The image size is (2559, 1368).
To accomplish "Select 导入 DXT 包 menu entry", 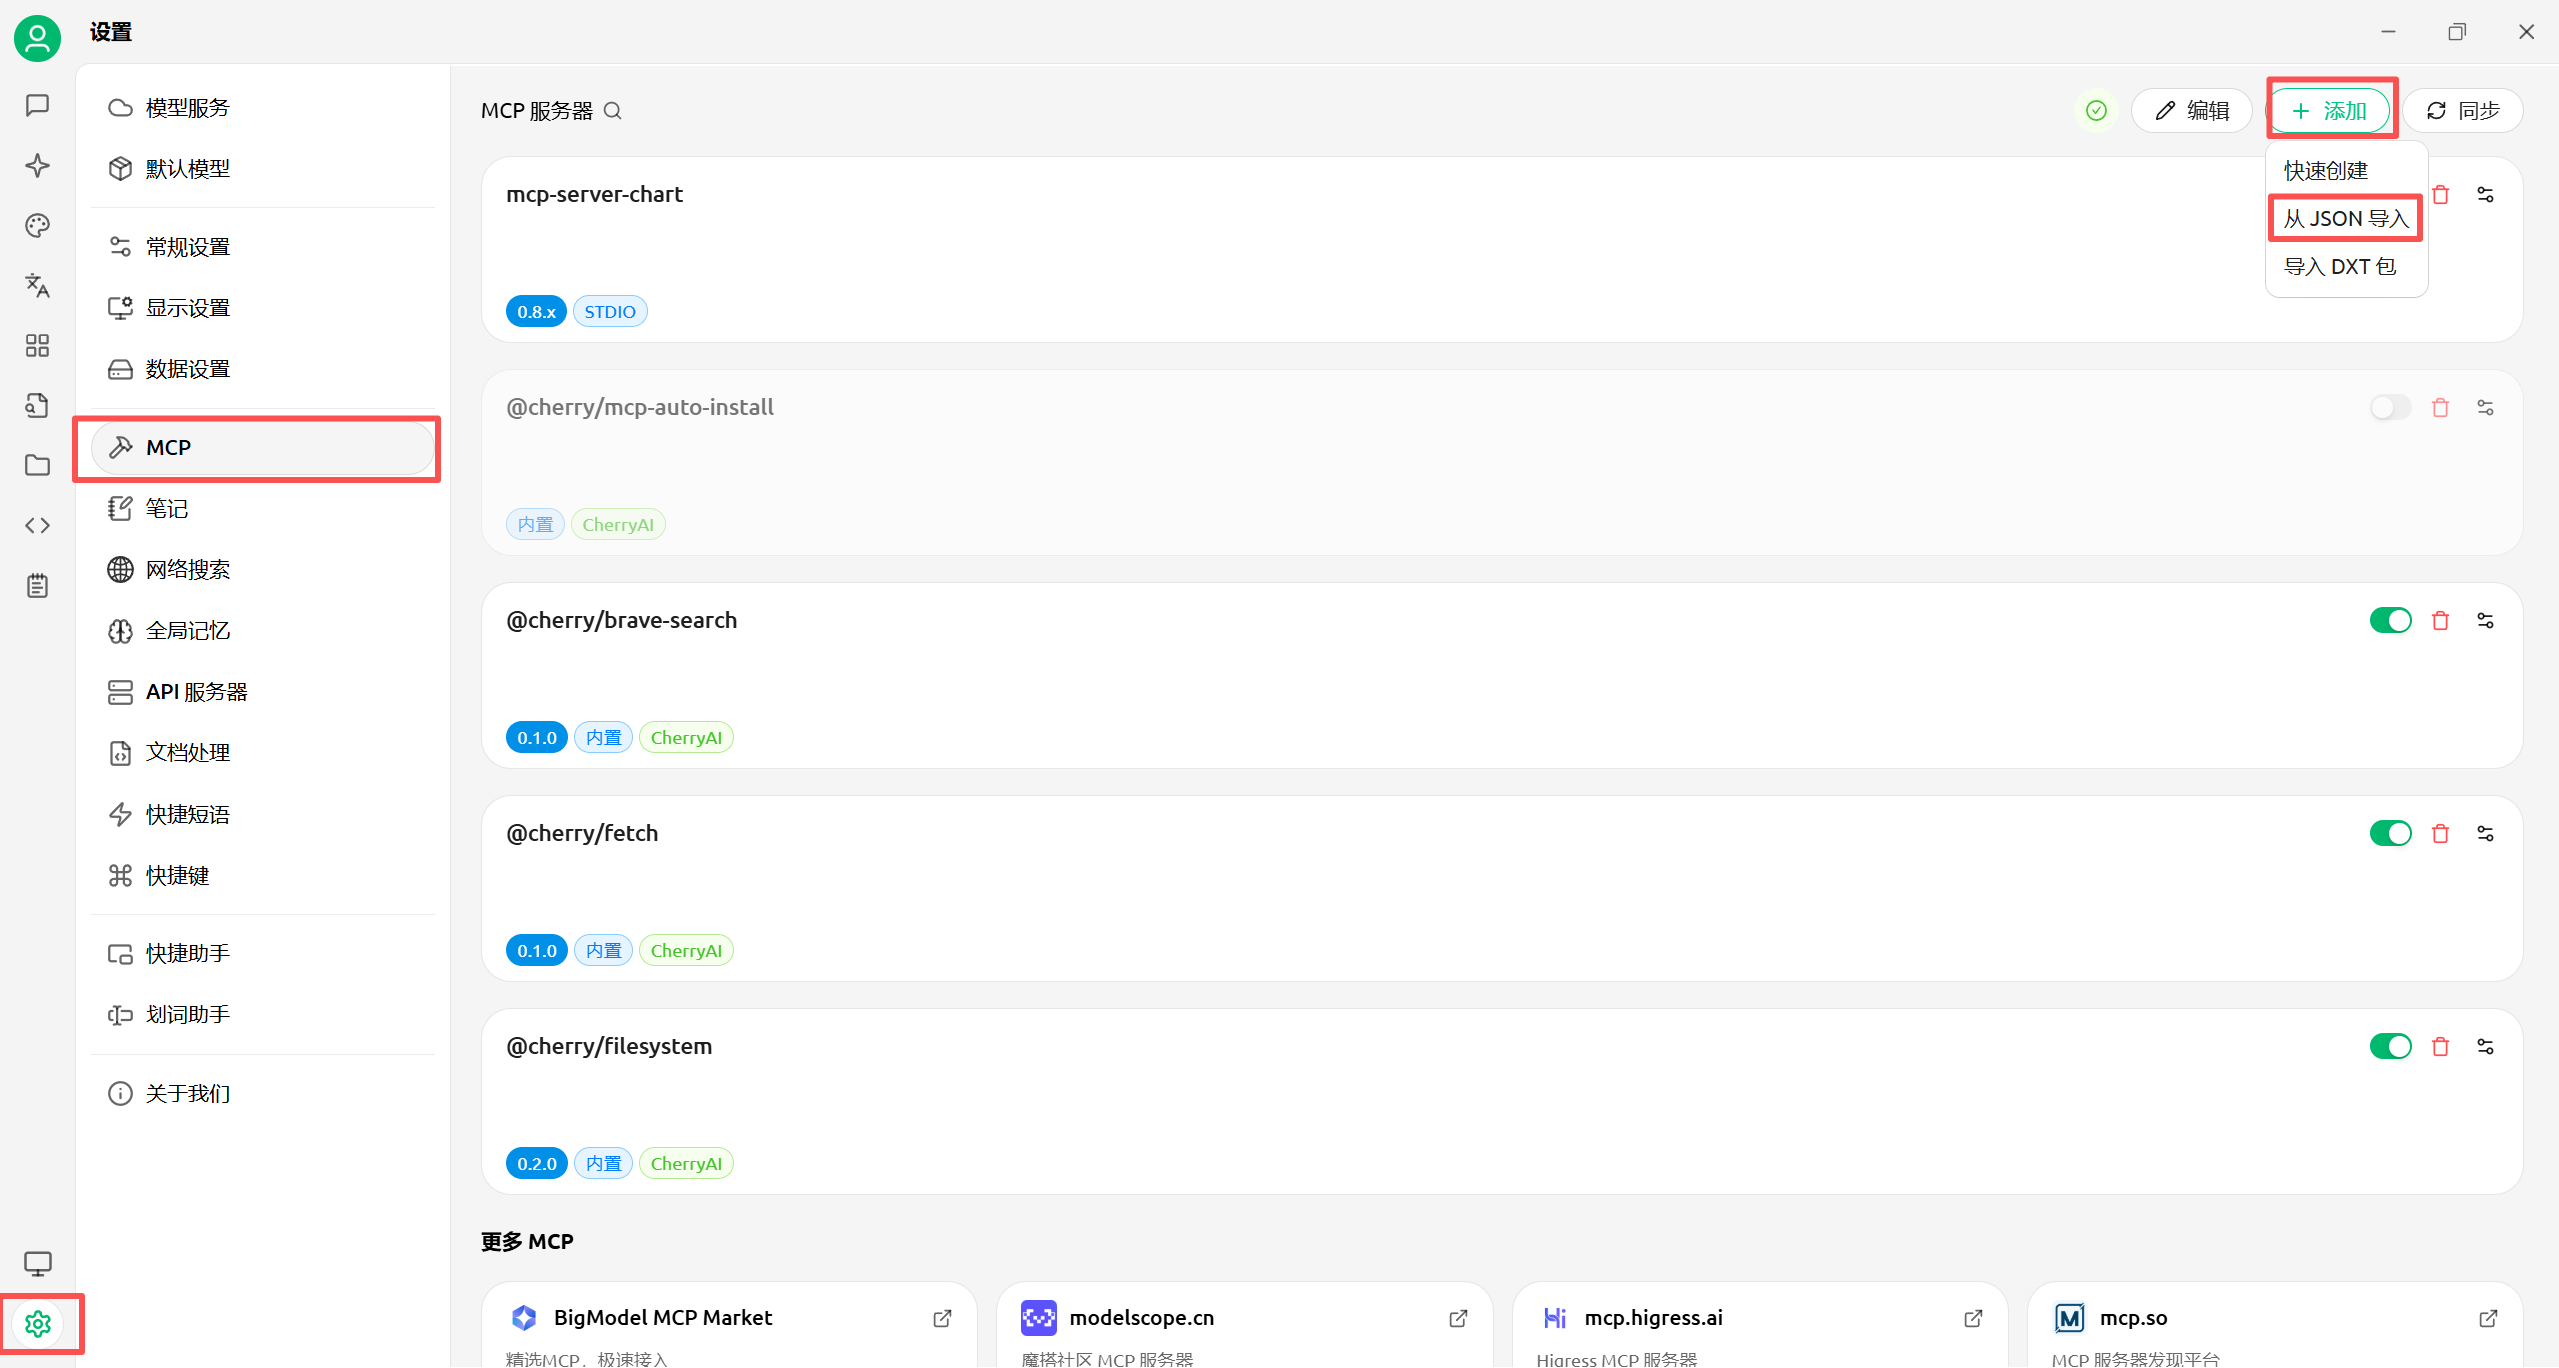I will click(2340, 267).
